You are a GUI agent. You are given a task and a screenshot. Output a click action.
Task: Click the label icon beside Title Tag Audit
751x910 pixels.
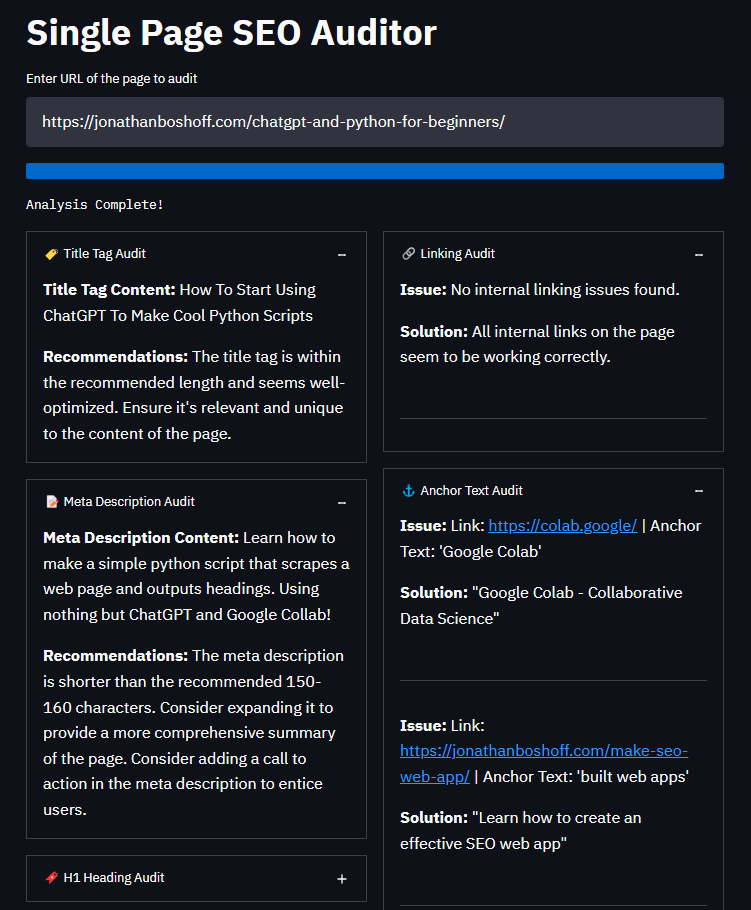point(53,254)
